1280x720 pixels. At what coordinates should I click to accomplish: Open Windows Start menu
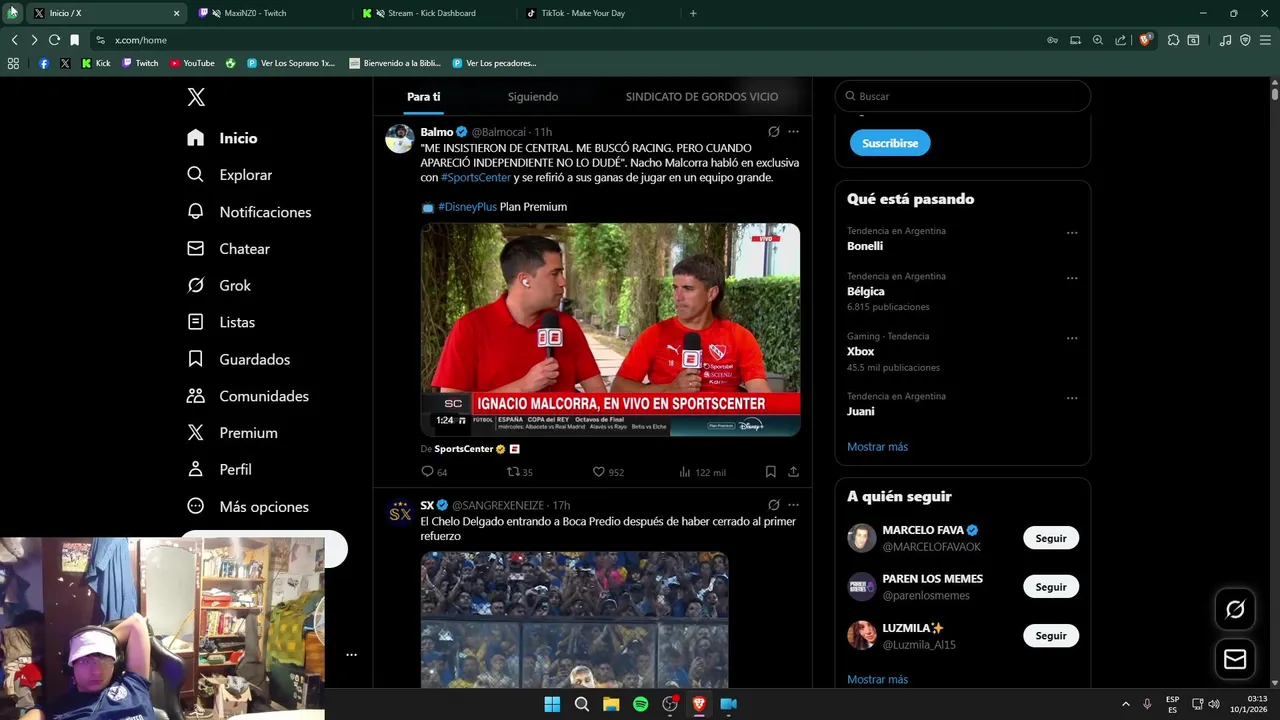point(552,704)
